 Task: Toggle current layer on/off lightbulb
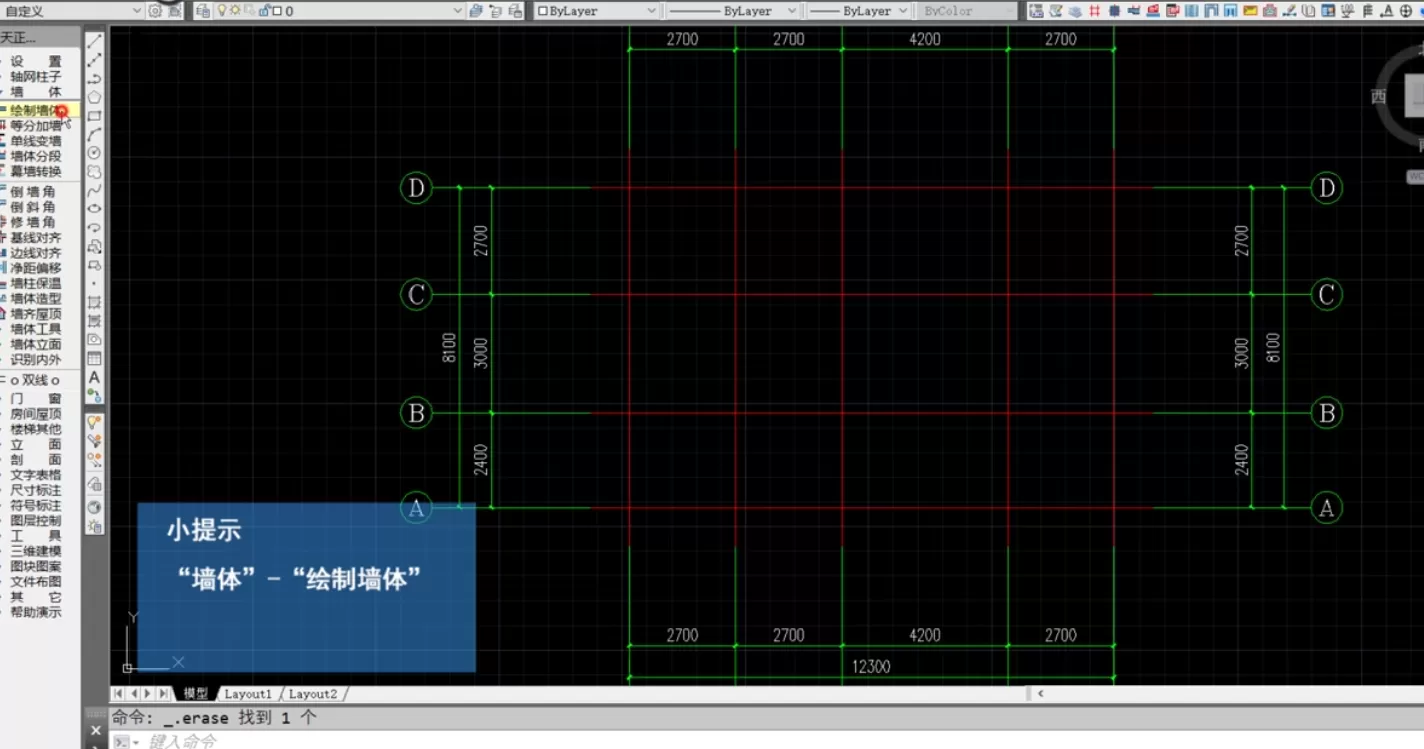(222, 10)
